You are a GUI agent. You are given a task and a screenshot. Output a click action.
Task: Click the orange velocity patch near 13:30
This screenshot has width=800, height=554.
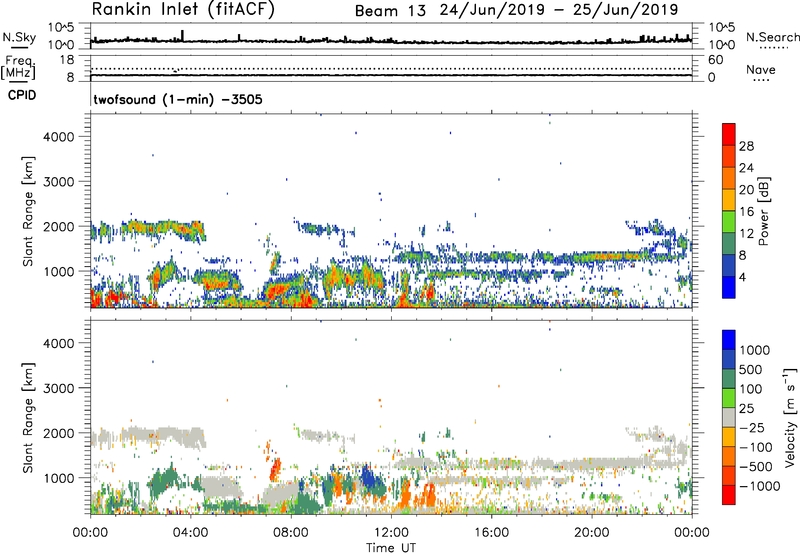[429, 493]
